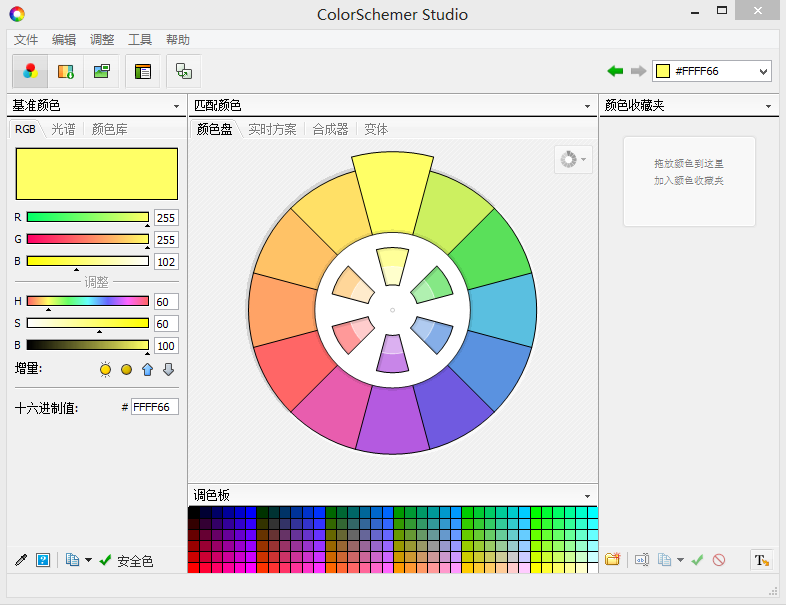Apply favorite with green checkmark
The image size is (786, 605).
[697, 559]
